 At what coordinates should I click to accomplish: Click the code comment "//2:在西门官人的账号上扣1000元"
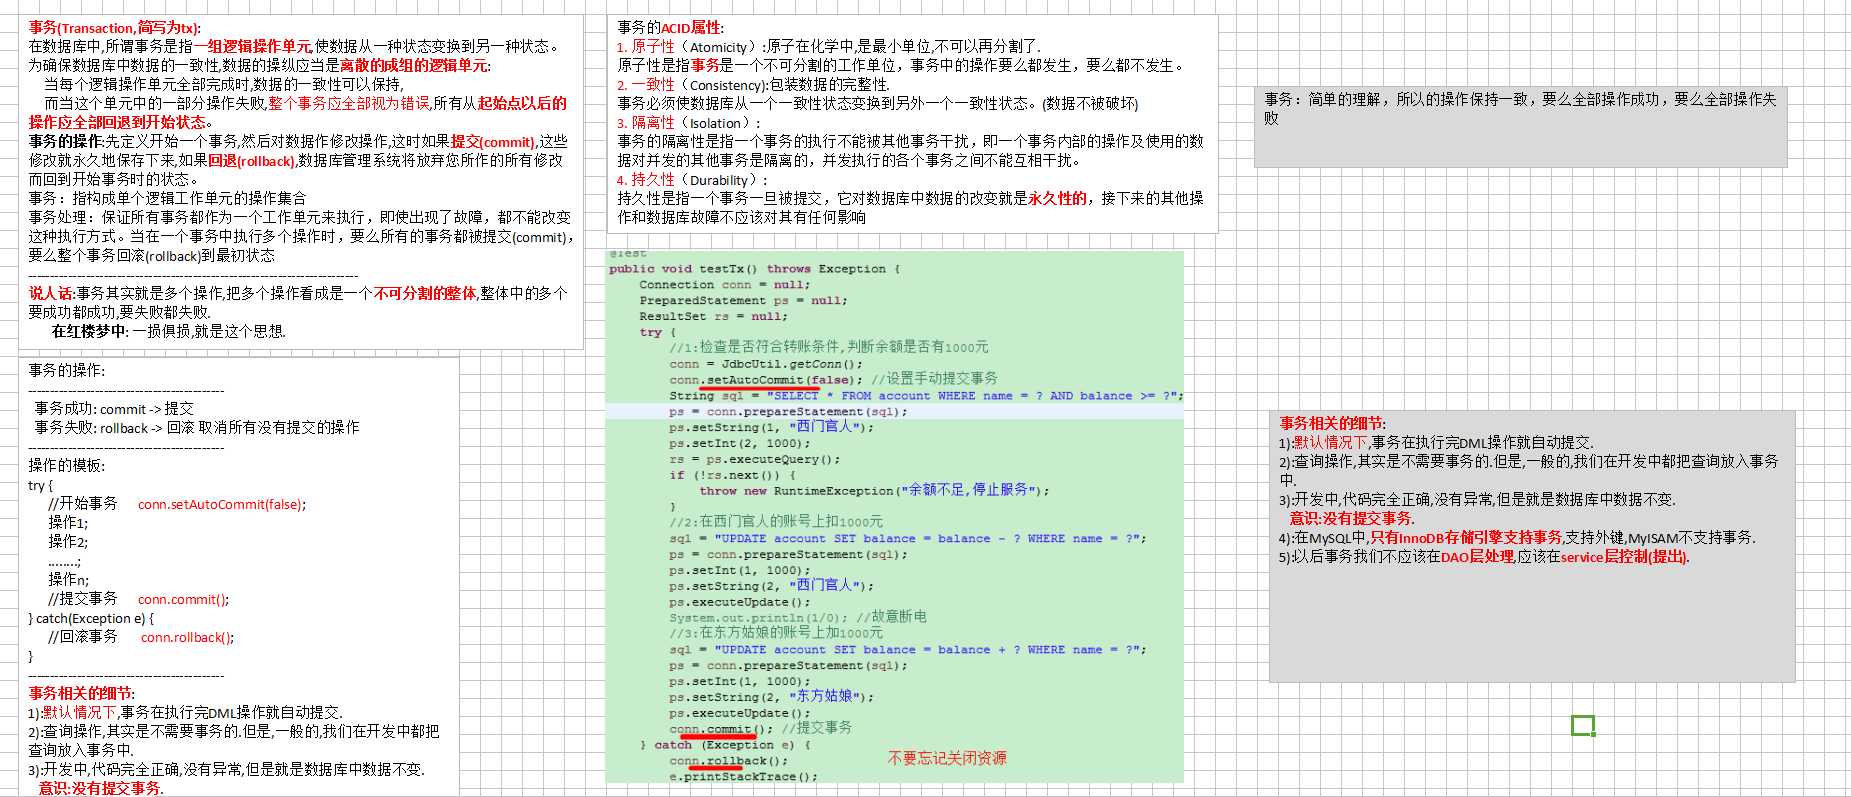(x=776, y=522)
